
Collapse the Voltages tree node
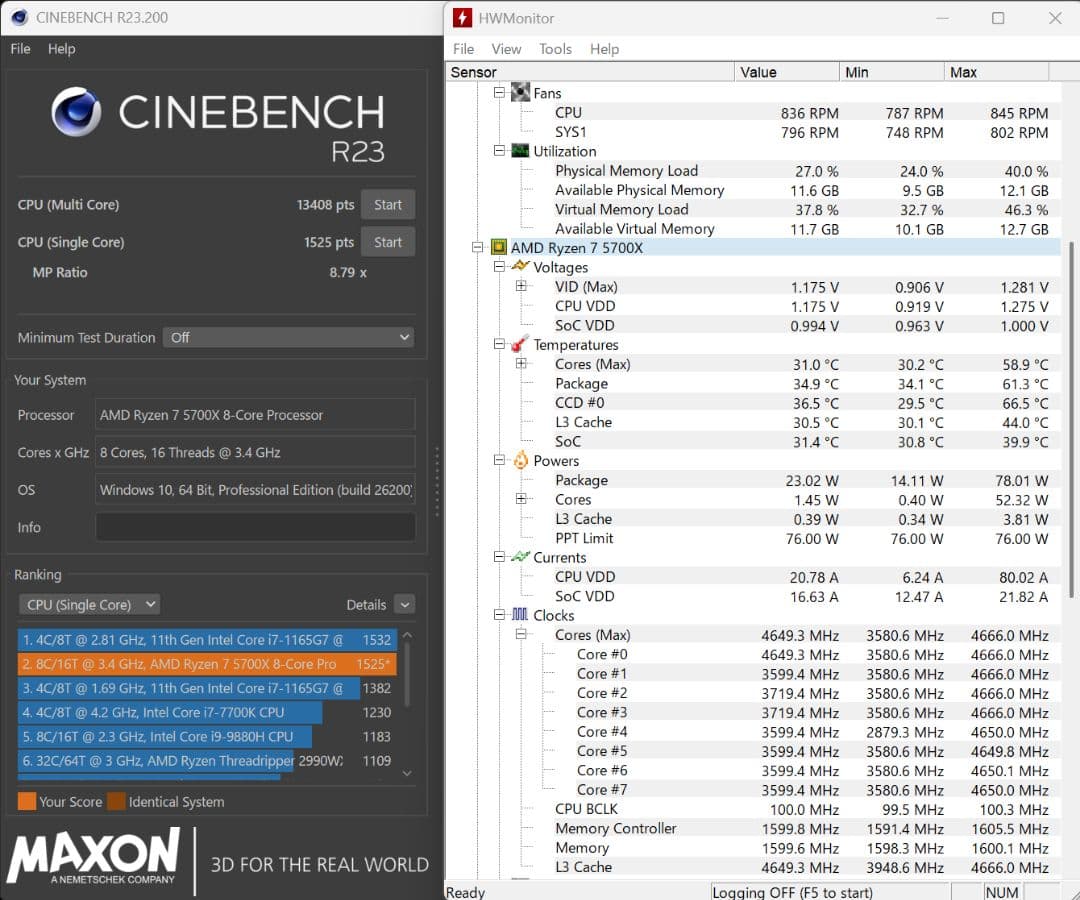tap(499, 266)
